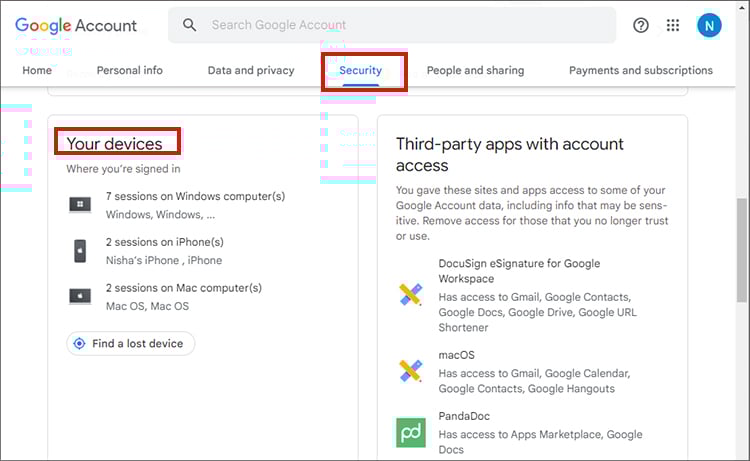
Task: Go to Data and privacy tab
Action: [x=251, y=71]
